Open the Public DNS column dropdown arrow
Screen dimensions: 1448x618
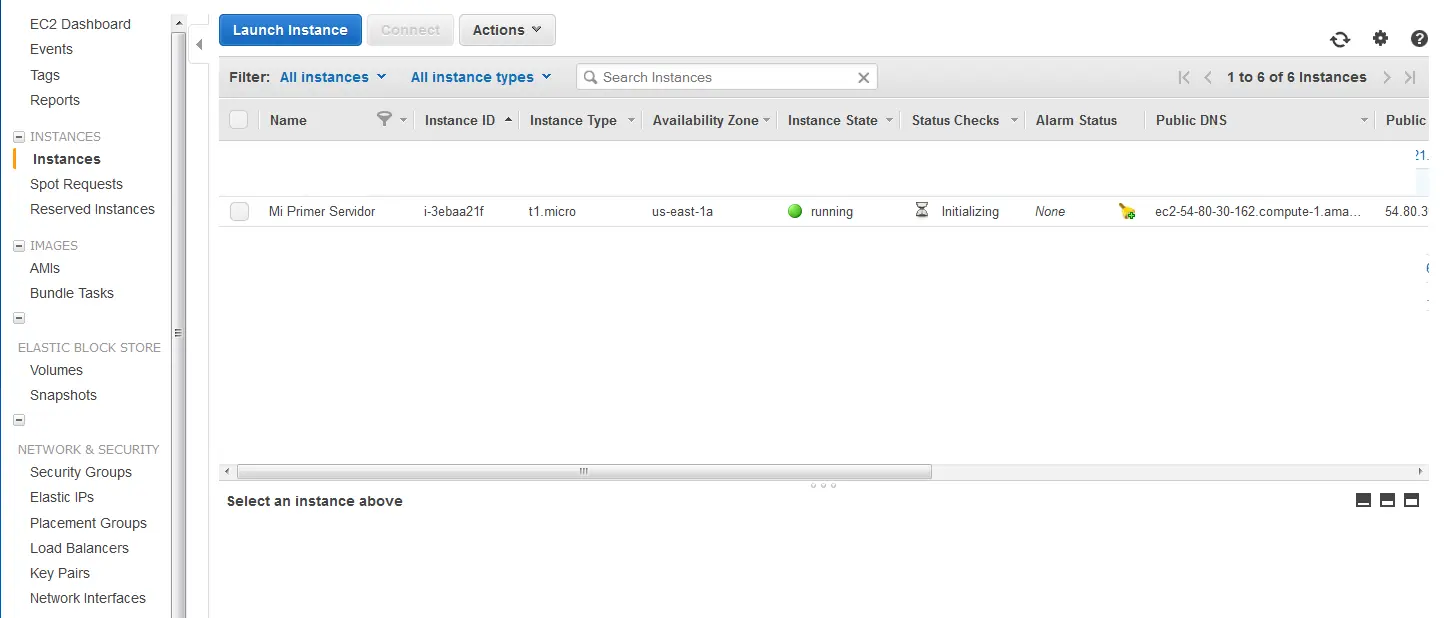[1364, 120]
